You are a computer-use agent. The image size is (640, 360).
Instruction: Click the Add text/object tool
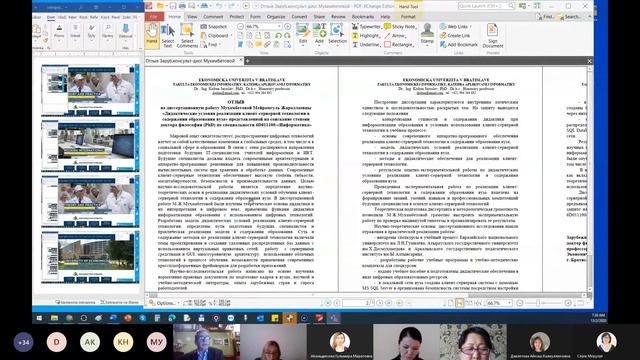[x=319, y=34]
